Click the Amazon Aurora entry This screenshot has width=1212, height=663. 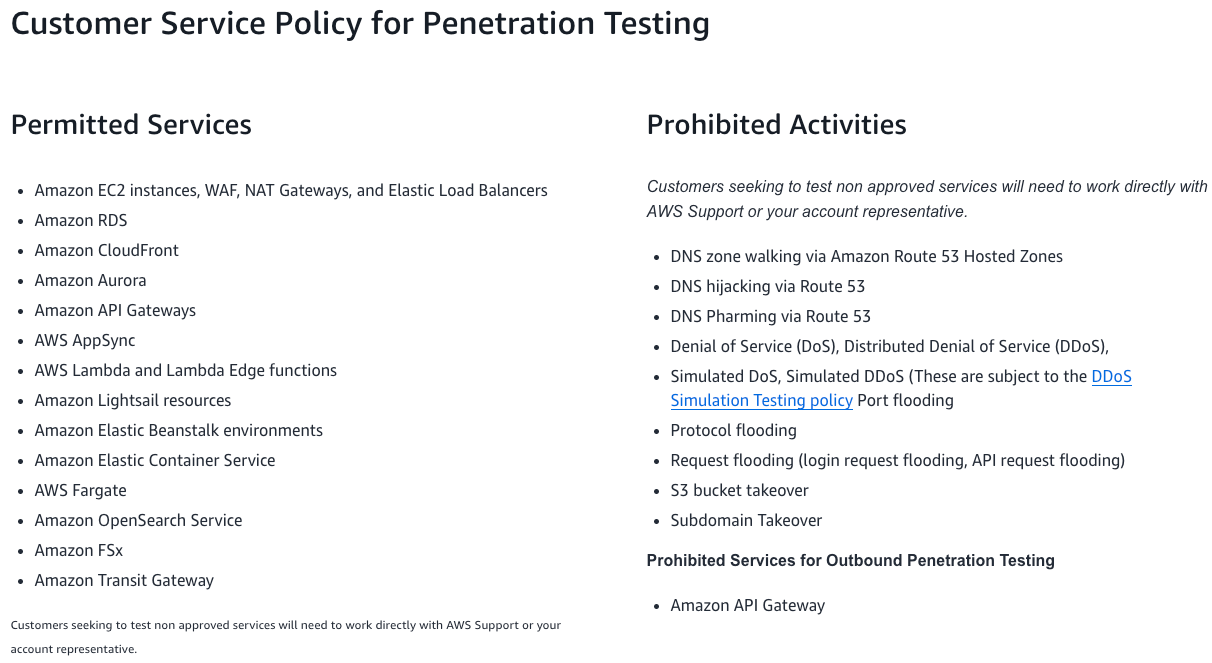tap(90, 280)
